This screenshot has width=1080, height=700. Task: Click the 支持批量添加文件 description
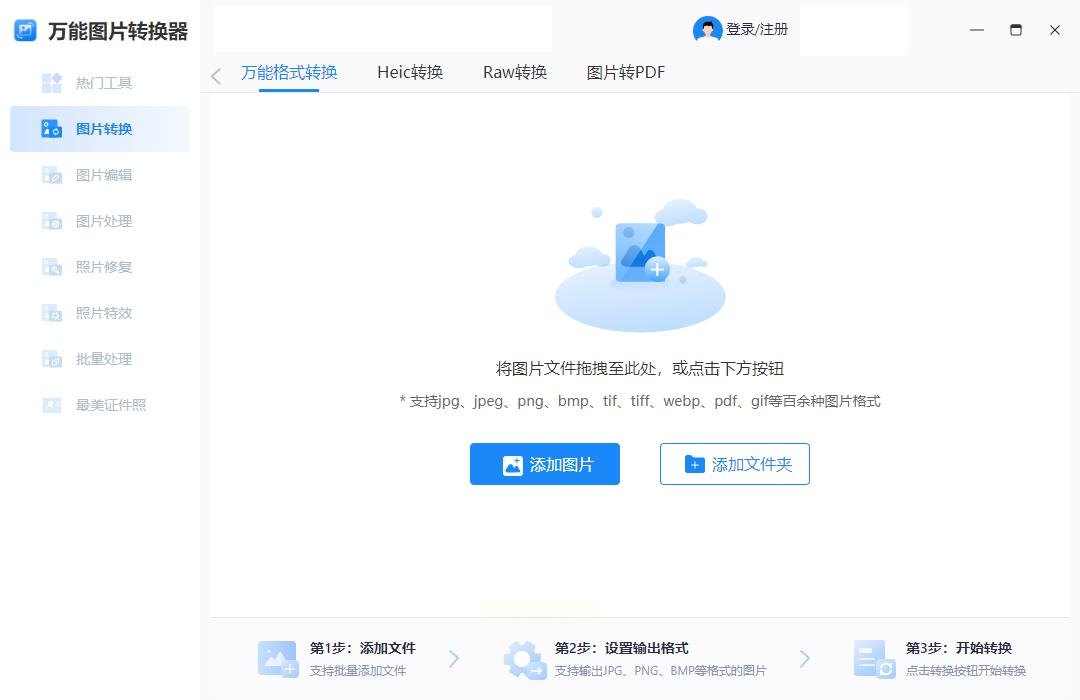click(357, 671)
